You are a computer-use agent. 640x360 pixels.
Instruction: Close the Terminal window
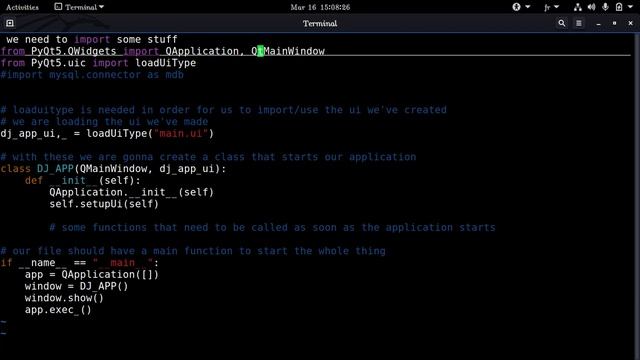[630, 23]
